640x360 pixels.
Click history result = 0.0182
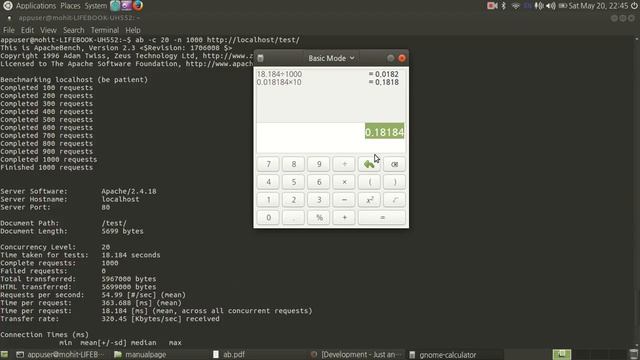pyautogui.click(x=383, y=74)
